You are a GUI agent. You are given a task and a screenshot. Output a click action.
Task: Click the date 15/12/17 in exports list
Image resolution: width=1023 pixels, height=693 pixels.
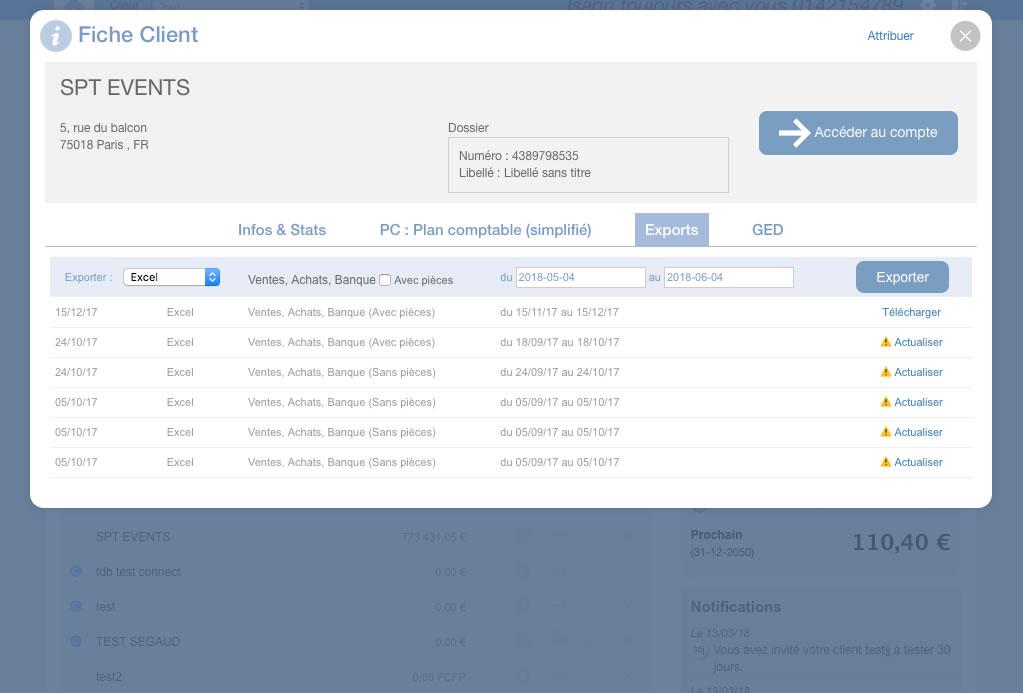coord(76,312)
